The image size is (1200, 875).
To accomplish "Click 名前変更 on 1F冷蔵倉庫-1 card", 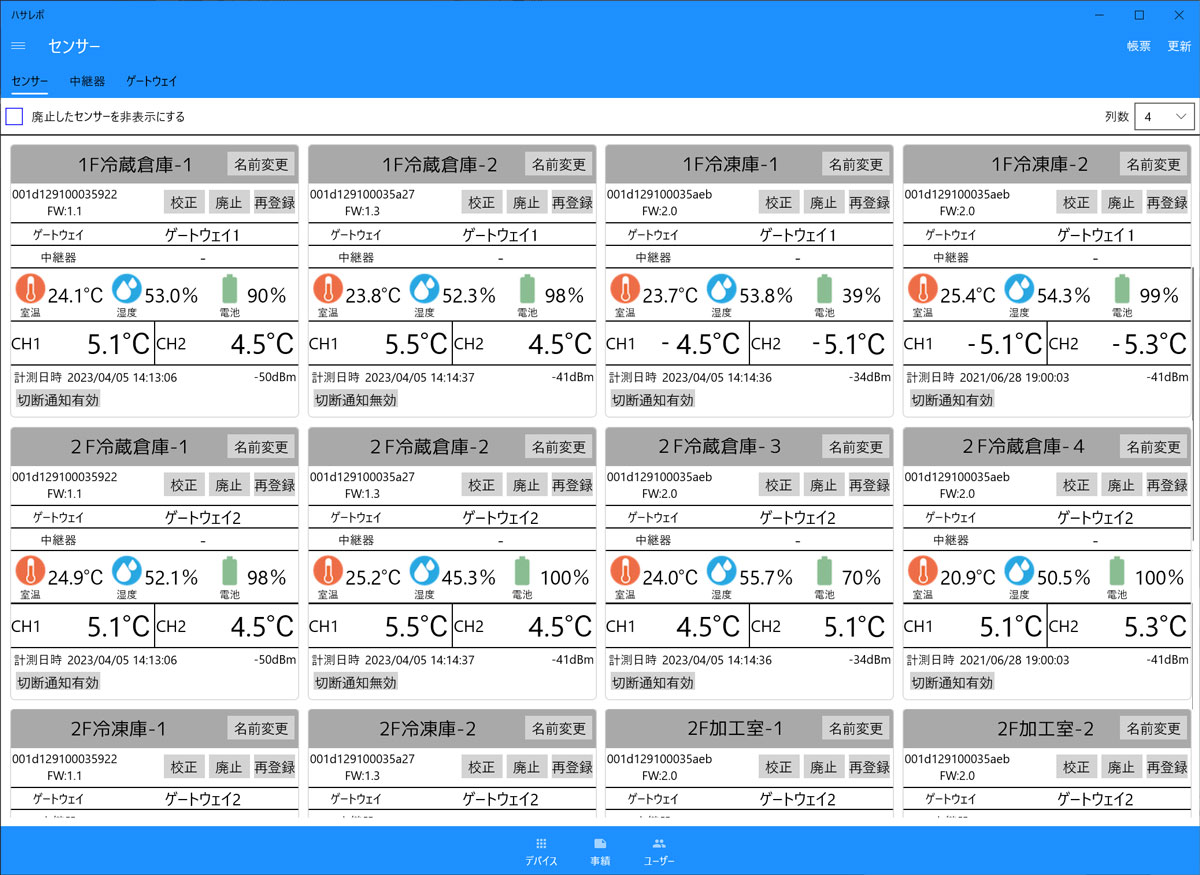I will tap(261, 164).
